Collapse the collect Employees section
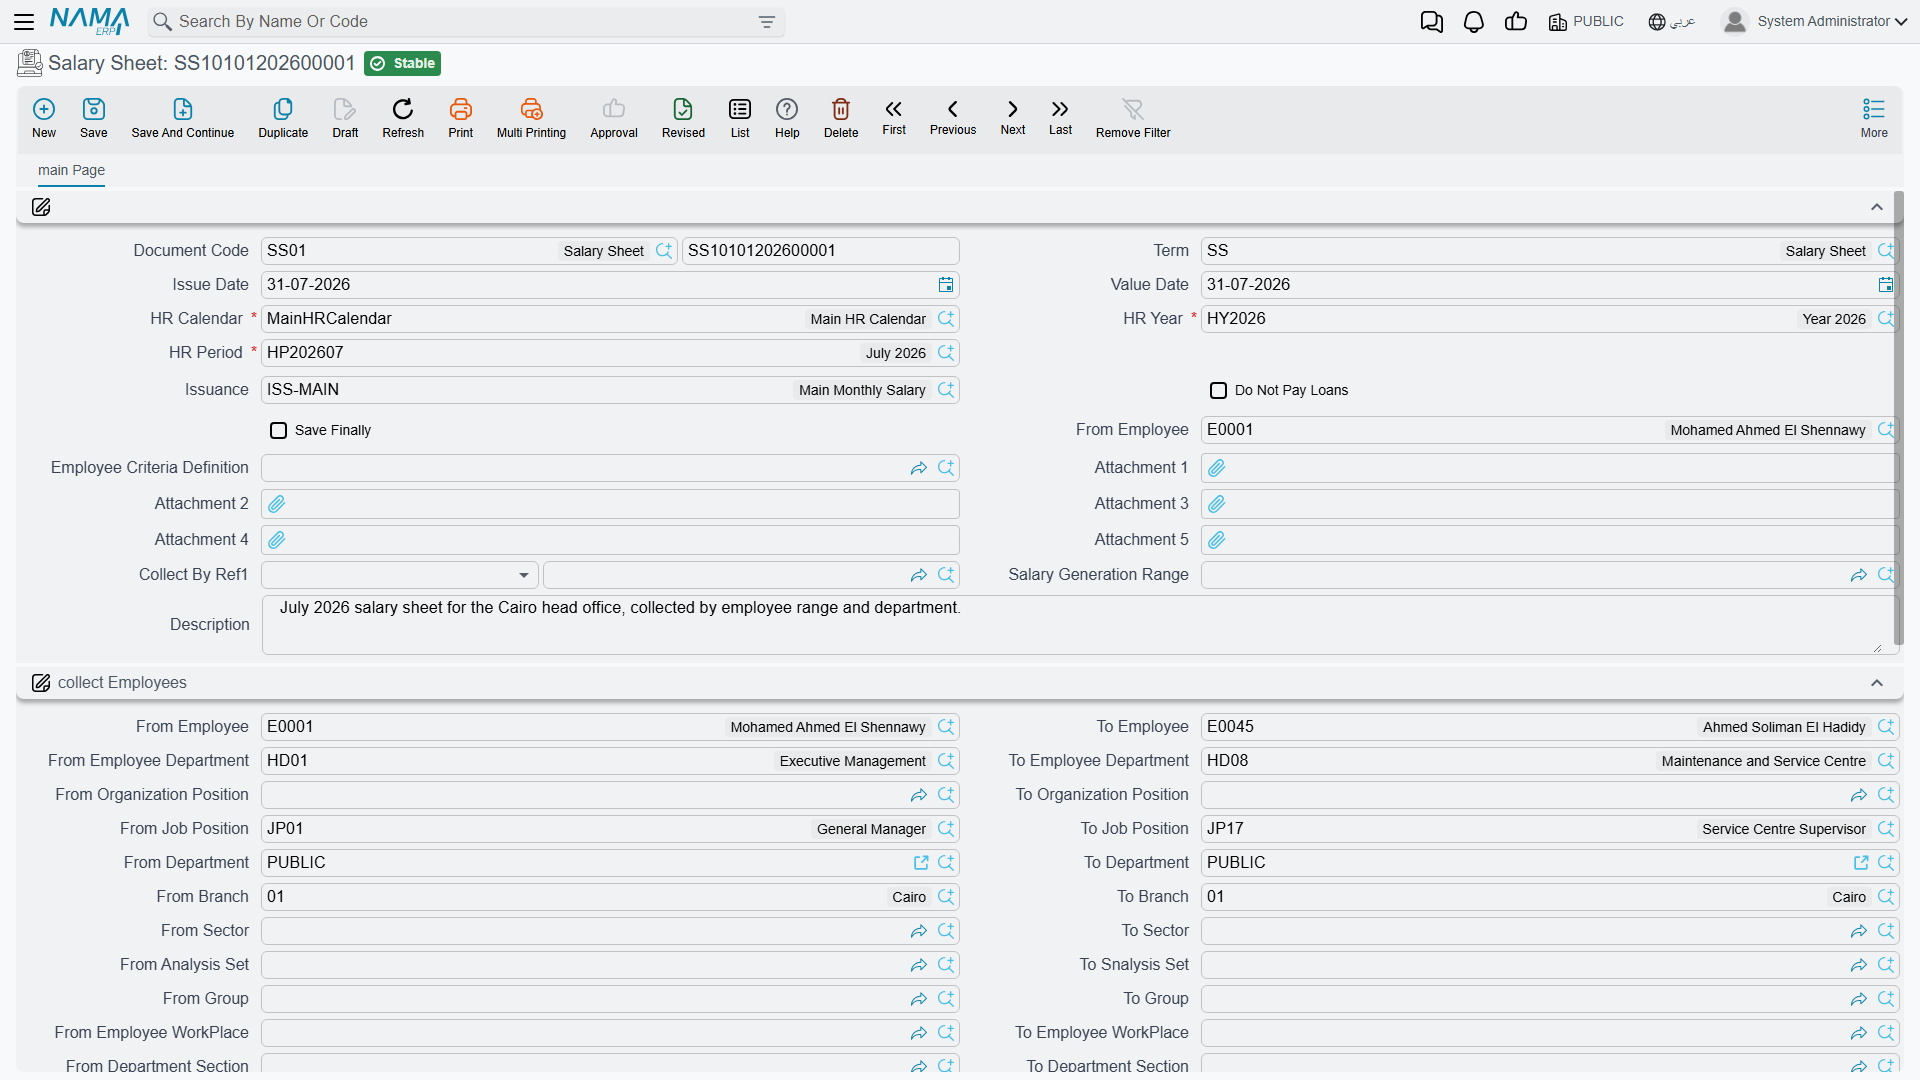Viewport: 1920px width, 1080px height. 1877,683
